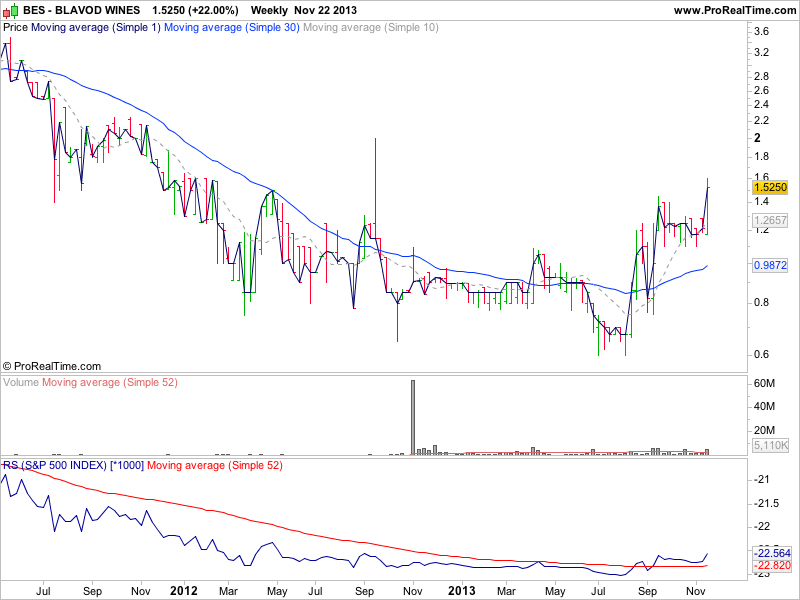Click the grey 1.2657 value tag
Screen dimensions: 800x600
coord(770,220)
